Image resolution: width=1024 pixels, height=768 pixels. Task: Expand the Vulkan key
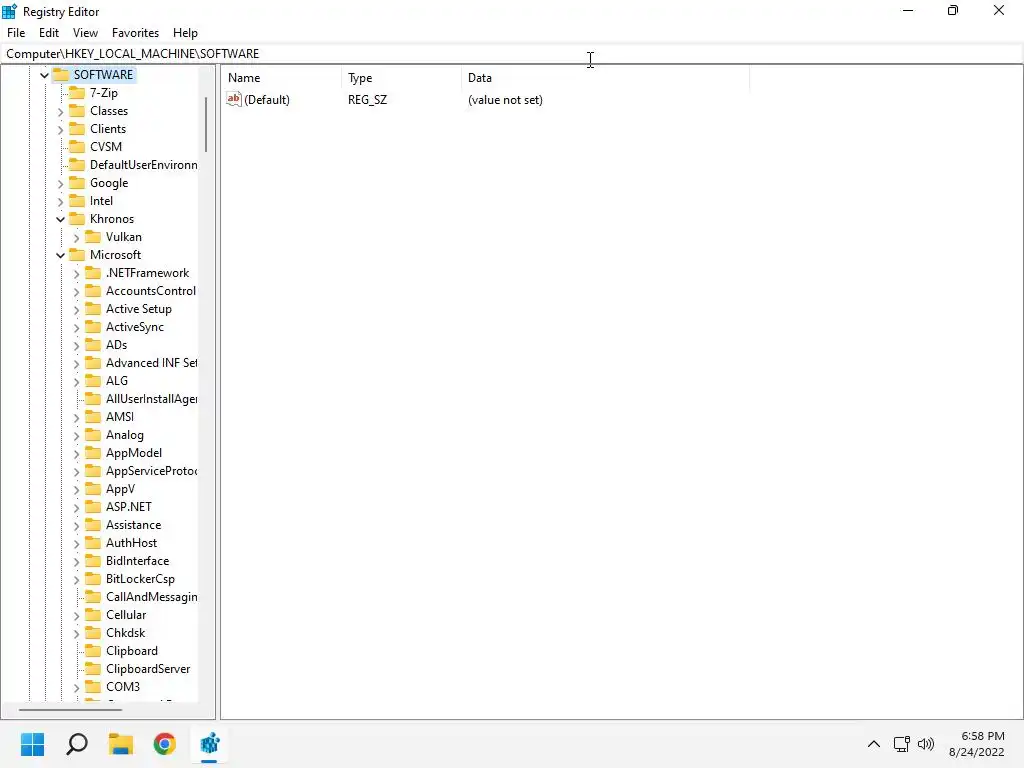(76, 238)
